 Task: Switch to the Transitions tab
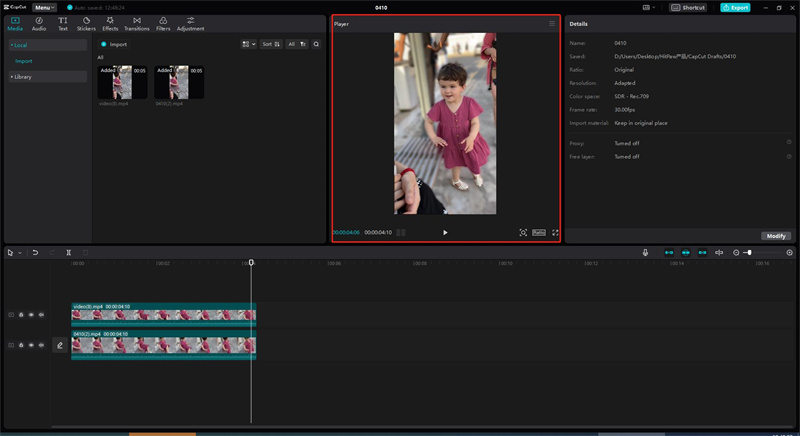pyautogui.click(x=136, y=23)
